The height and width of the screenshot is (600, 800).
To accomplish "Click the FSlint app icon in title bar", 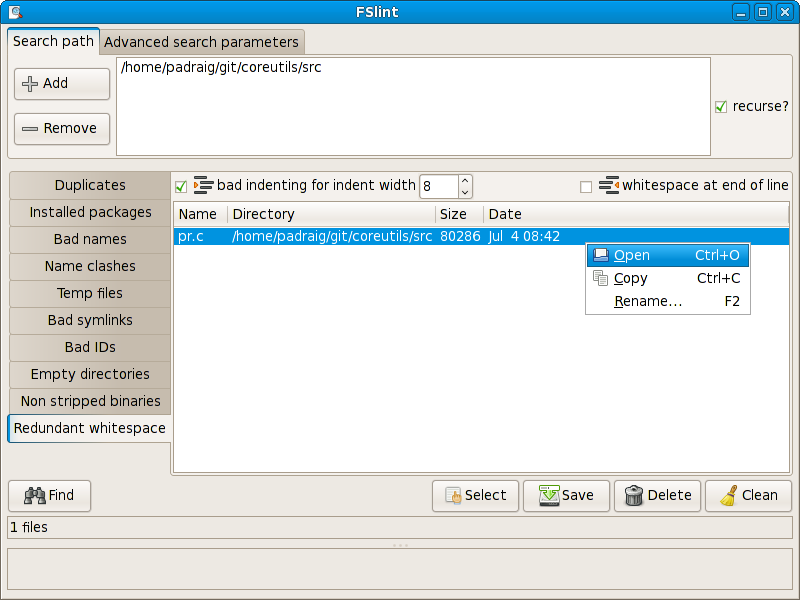I will point(15,12).
